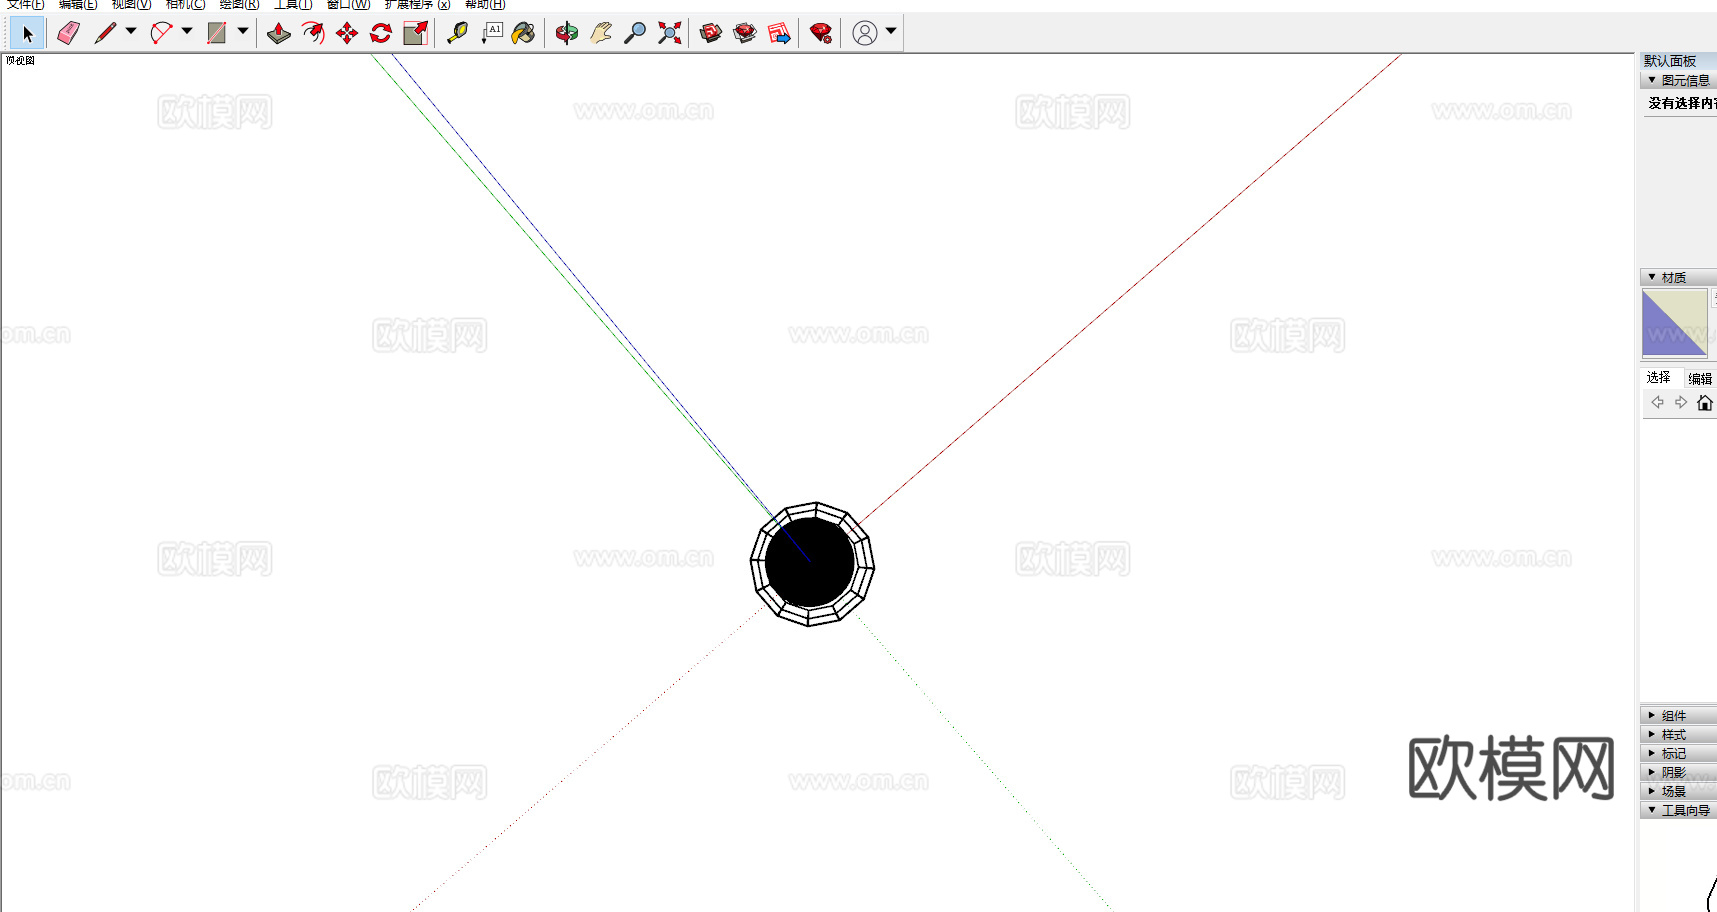Click the black circular model in viewport

[811, 563]
